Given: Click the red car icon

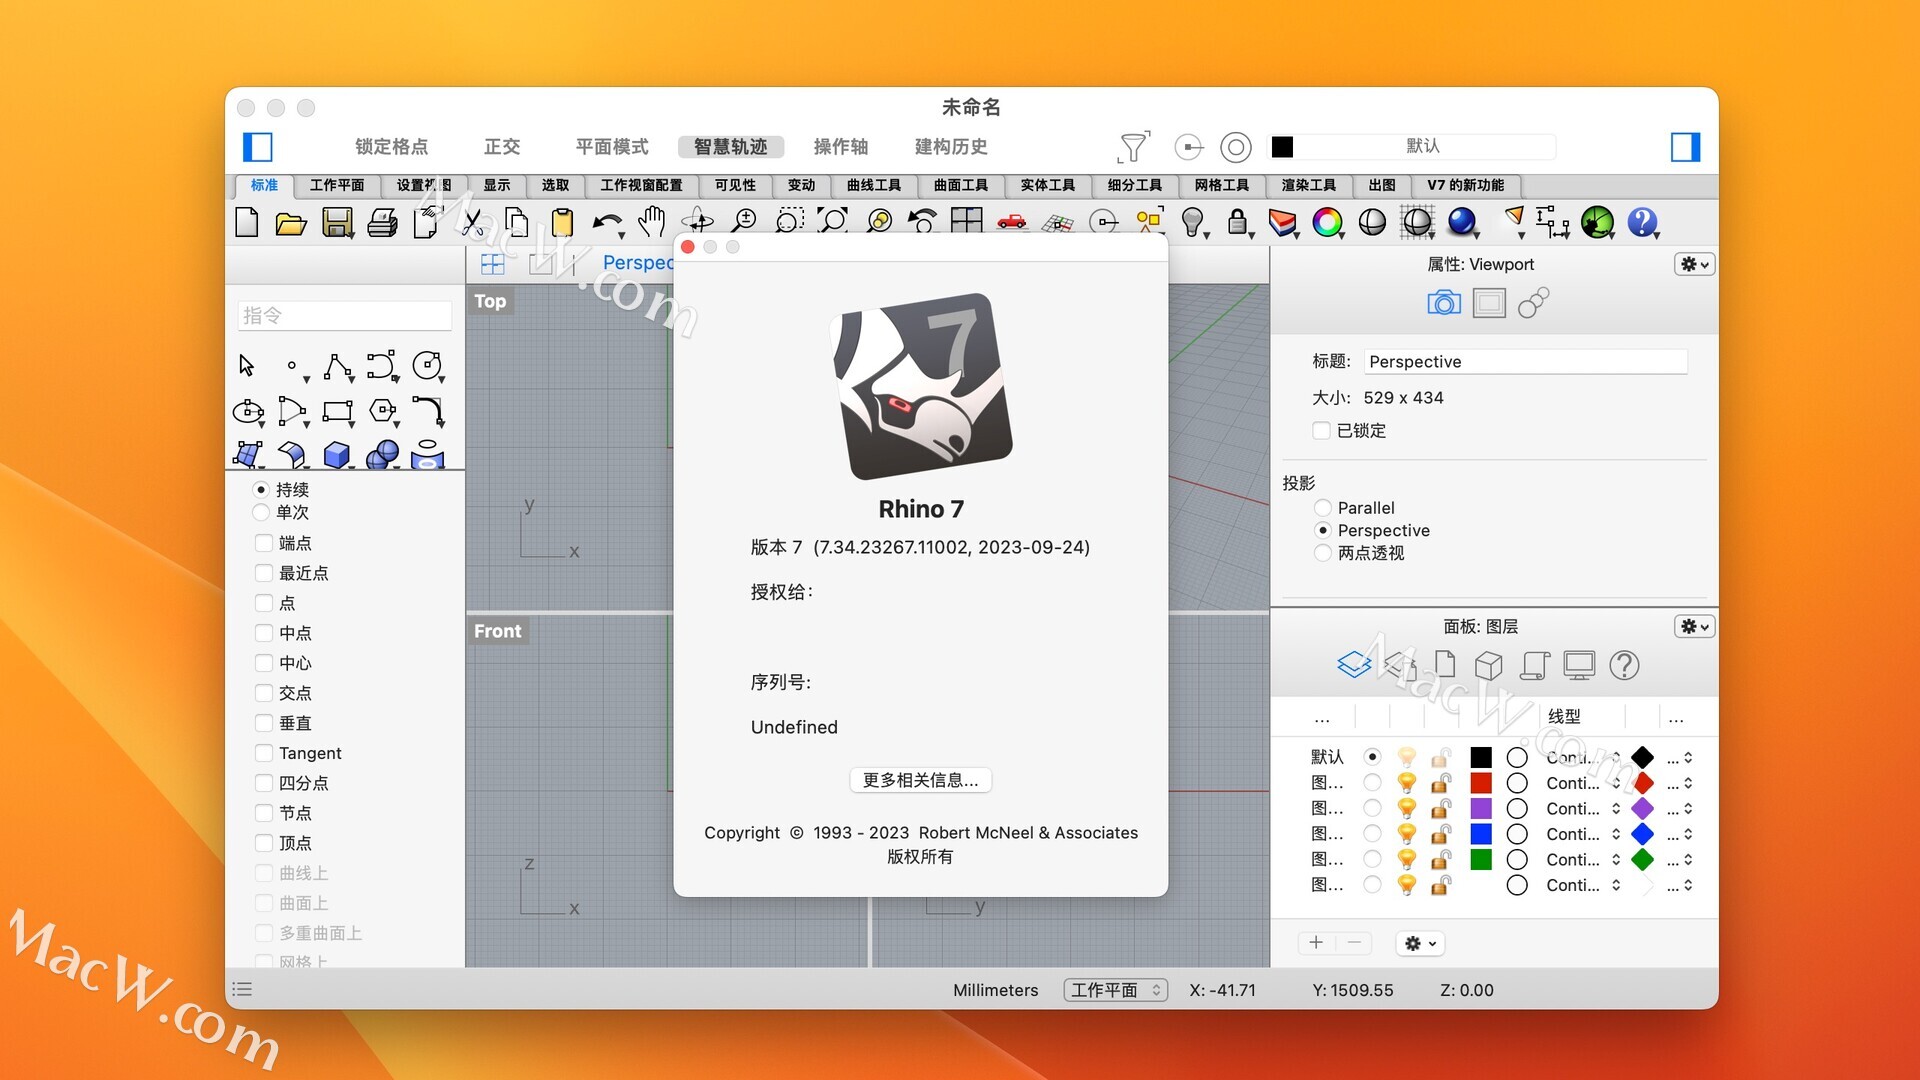Looking at the screenshot, I should [1012, 221].
